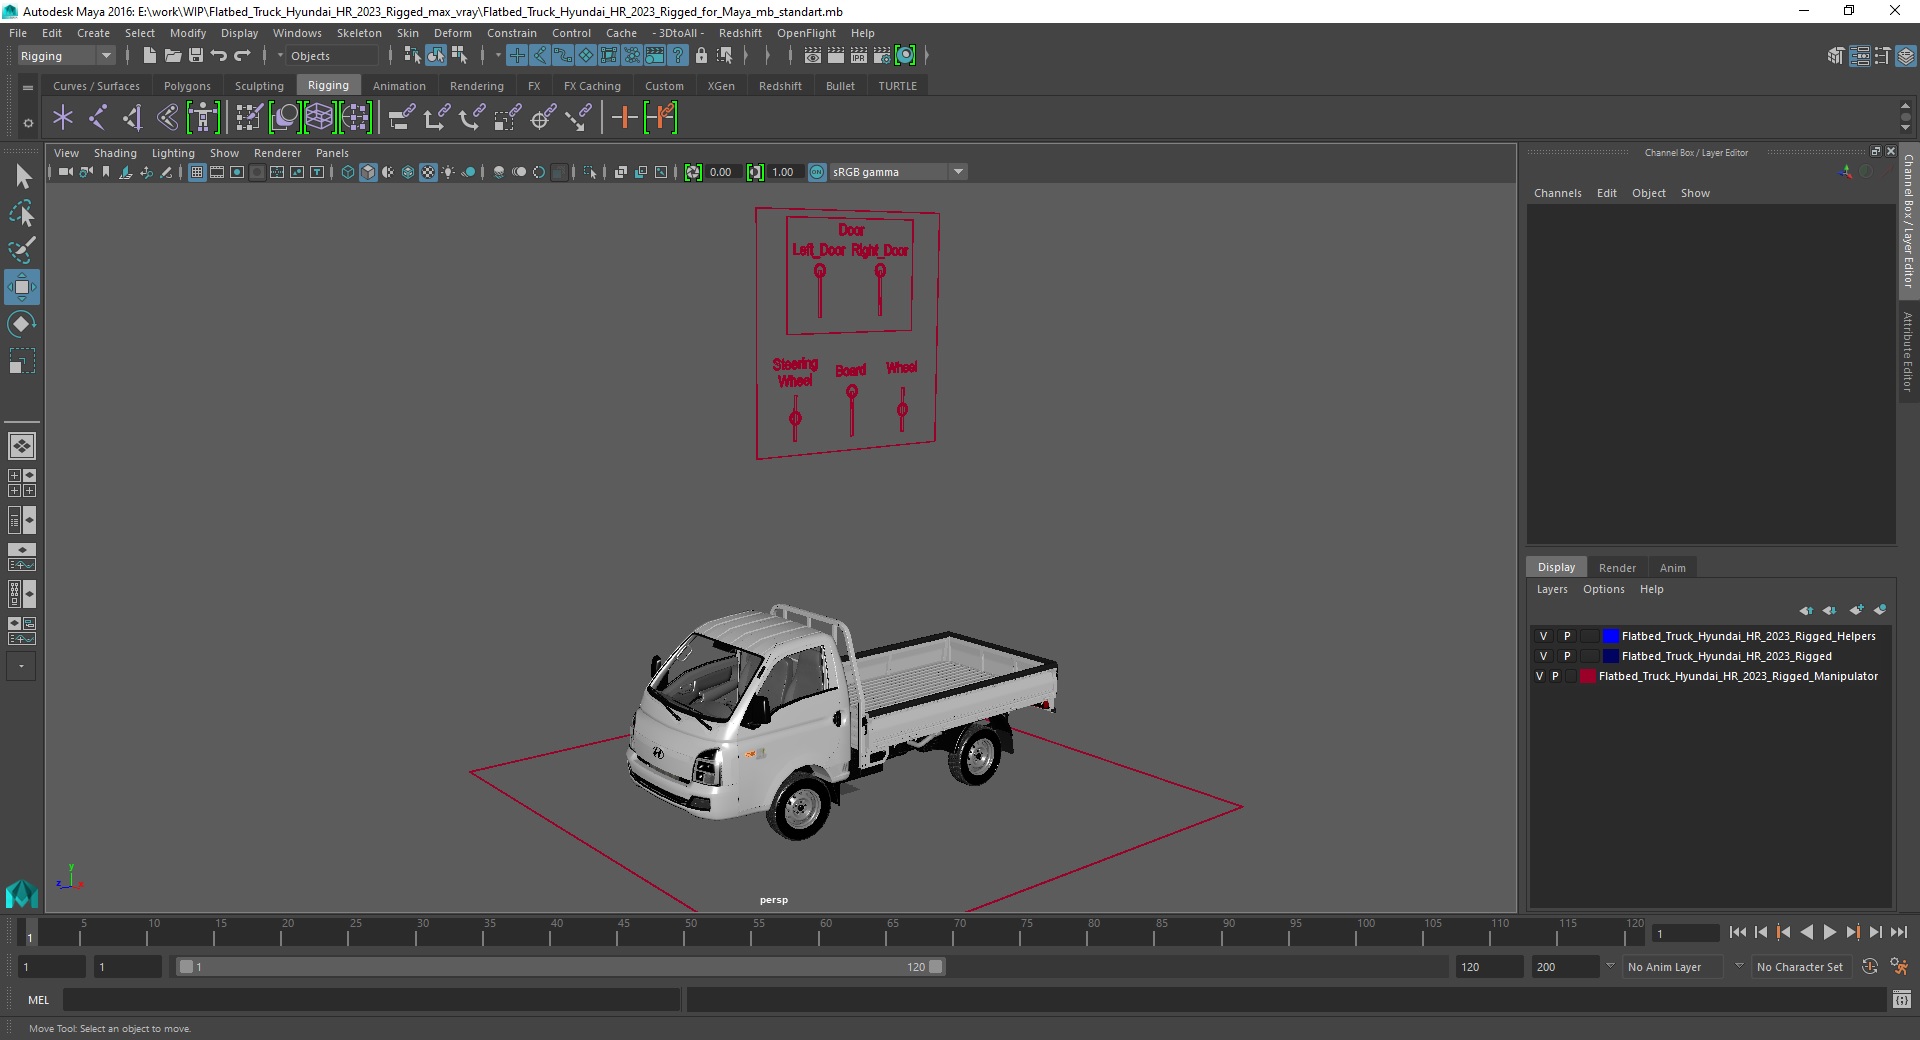Activate the Scale tool
Screen dimensions: 1920x1040
pyautogui.click(x=22, y=360)
